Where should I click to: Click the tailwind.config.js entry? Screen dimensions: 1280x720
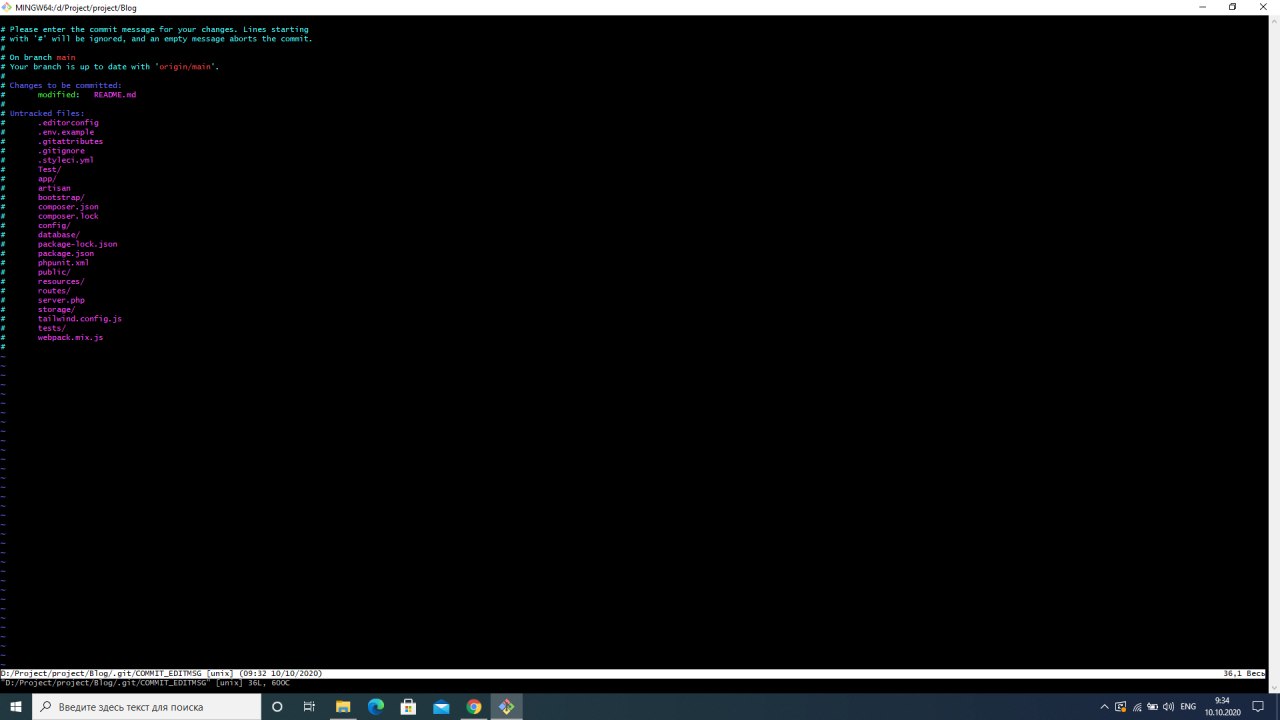80,319
